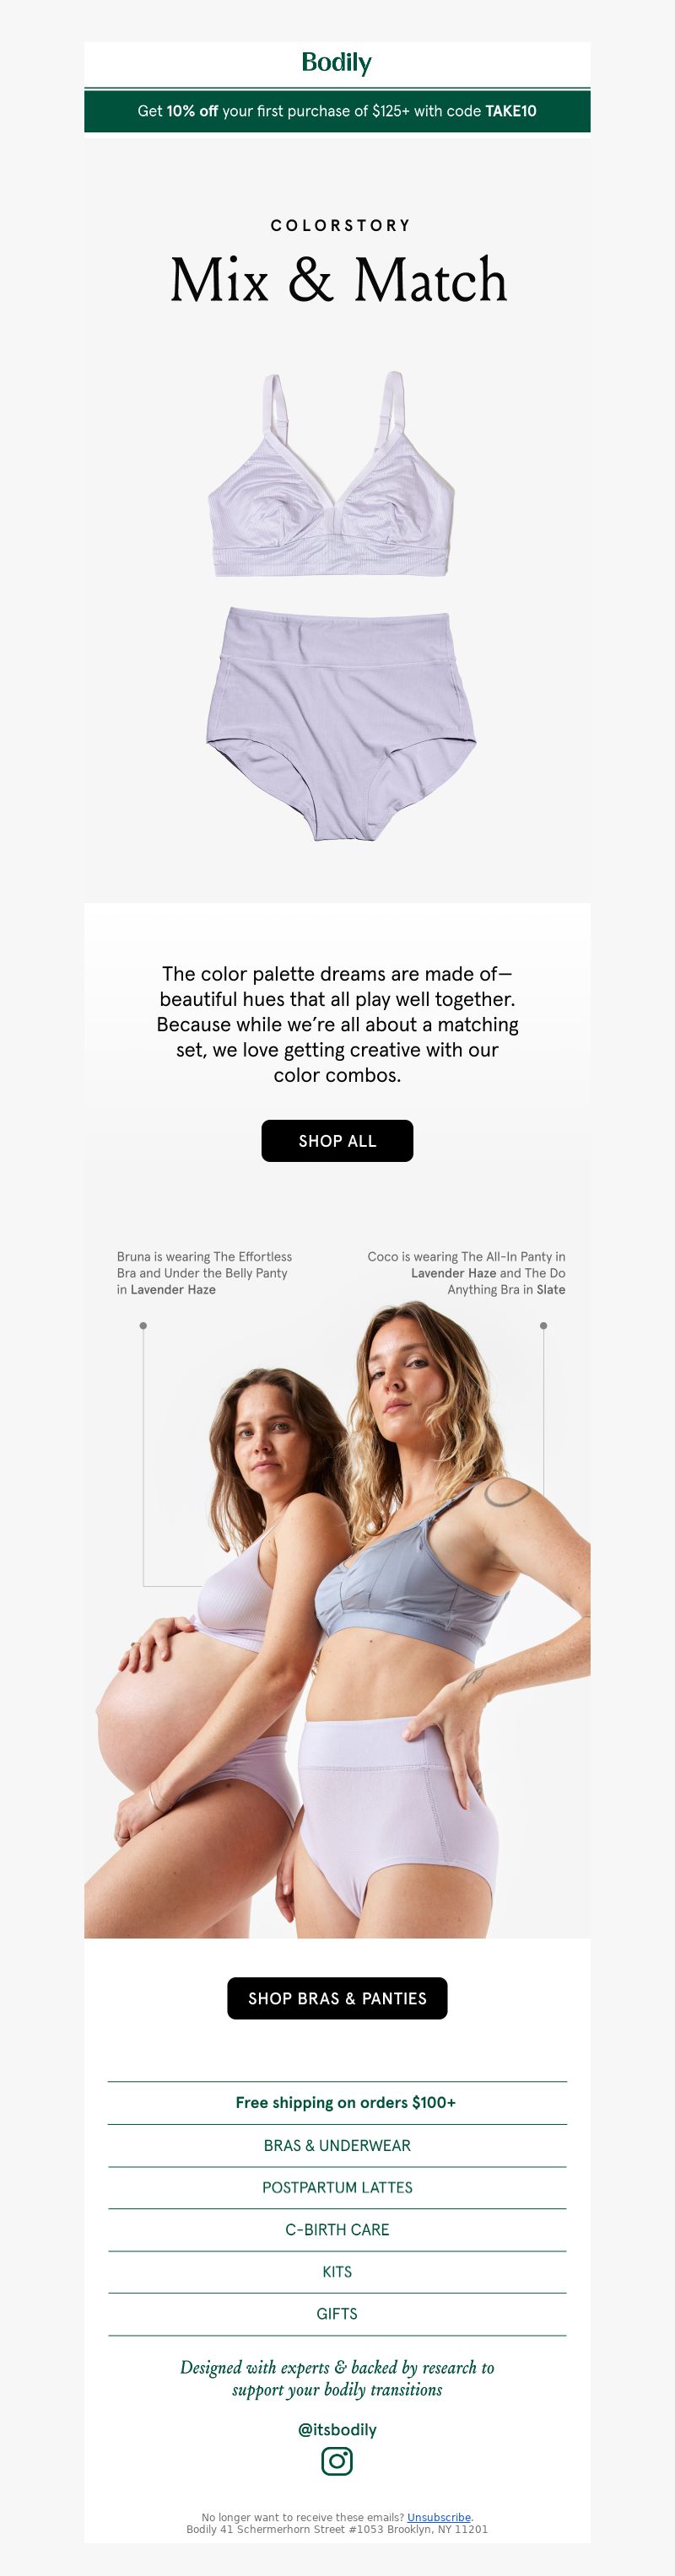The height and width of the screenshot is (2576, 675).
Task: Click the lavender high-waist panty image
Action: (x=340, y=723)
